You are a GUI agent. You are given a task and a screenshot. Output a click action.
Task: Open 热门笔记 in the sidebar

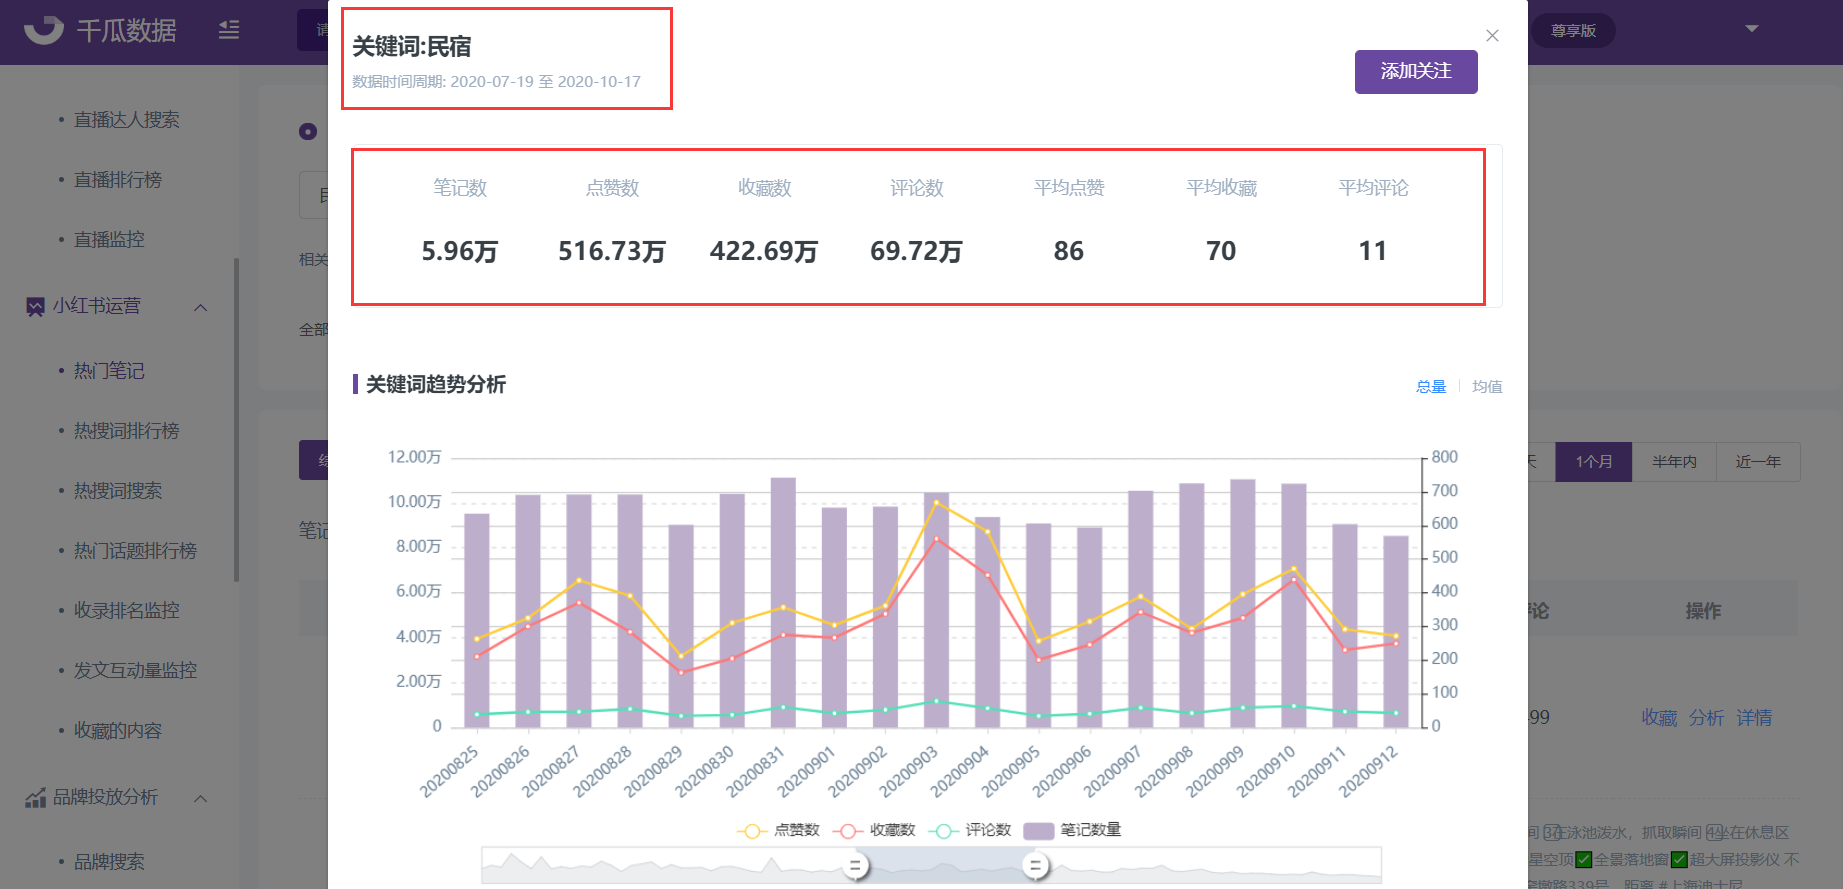tap(109, 371)
